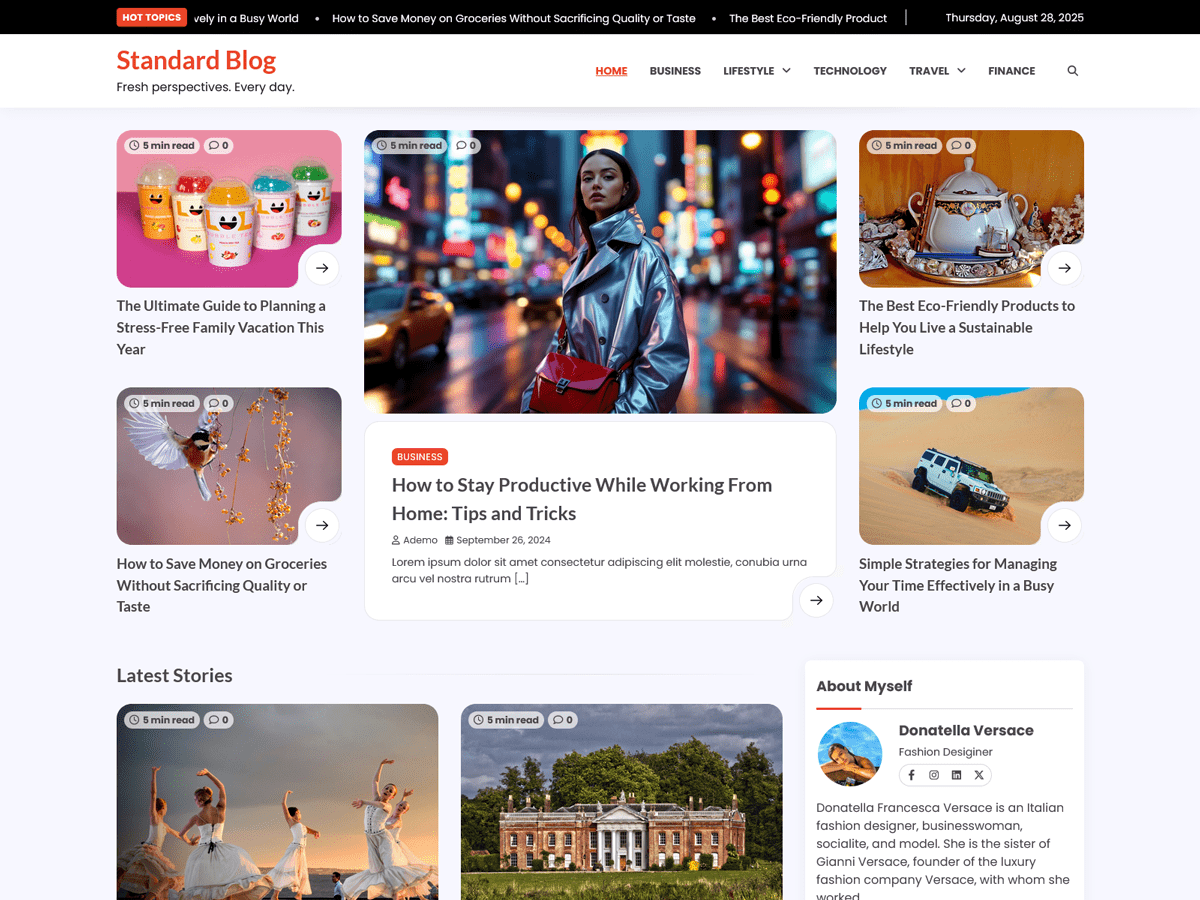
Task: Click the arrow on the vacation guide card
Action: click(321, 268)
